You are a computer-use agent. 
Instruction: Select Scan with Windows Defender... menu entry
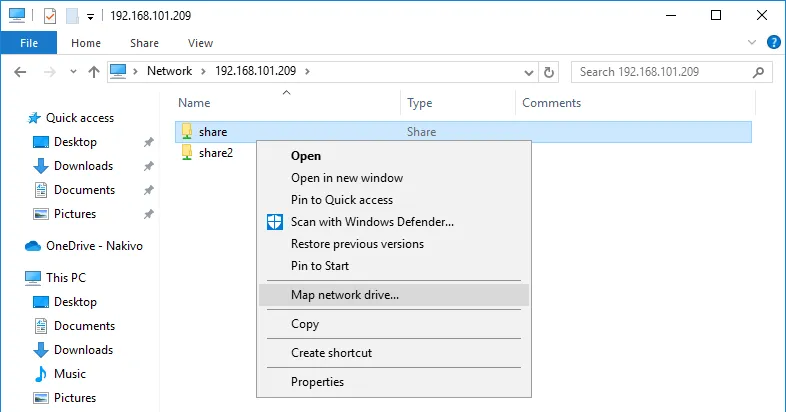click(x=372, y=222)
